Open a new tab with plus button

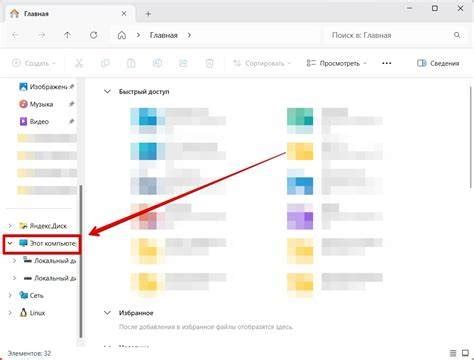click(x=148, y=14)
